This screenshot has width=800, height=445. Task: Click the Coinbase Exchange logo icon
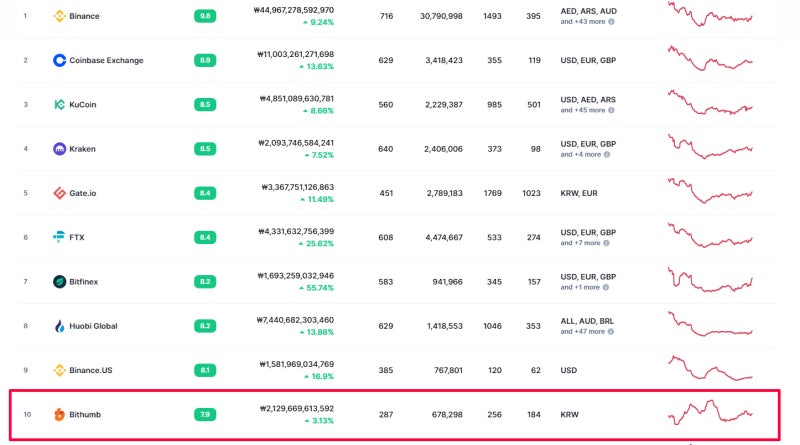tap(60, 60)
